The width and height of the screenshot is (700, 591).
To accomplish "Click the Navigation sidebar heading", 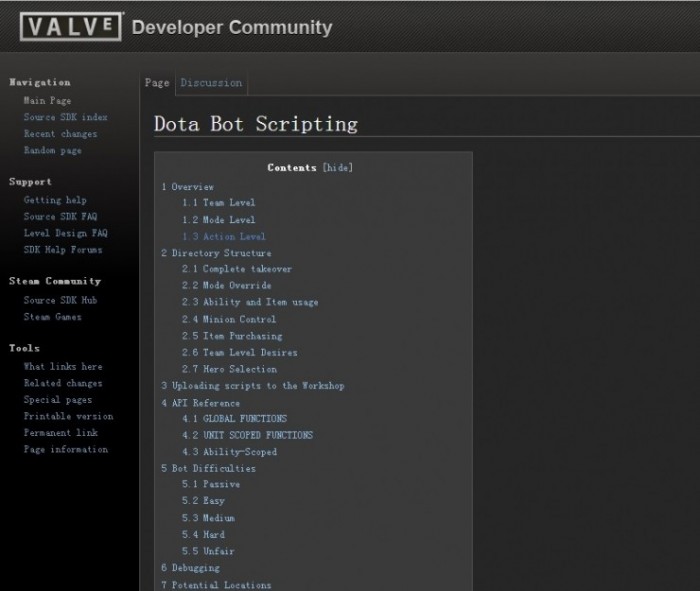I will point(40,82).
